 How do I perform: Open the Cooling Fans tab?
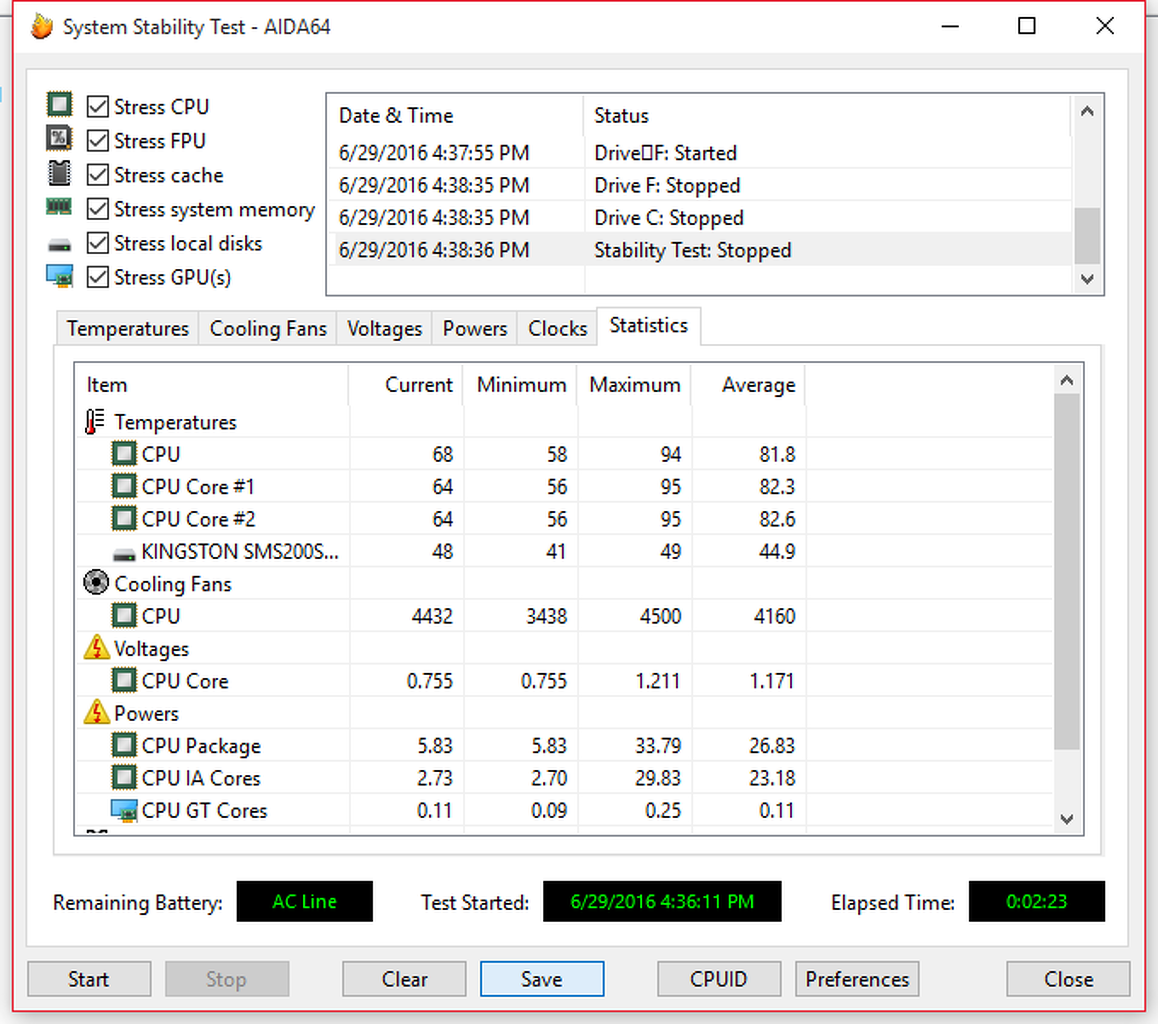point(268,329)
